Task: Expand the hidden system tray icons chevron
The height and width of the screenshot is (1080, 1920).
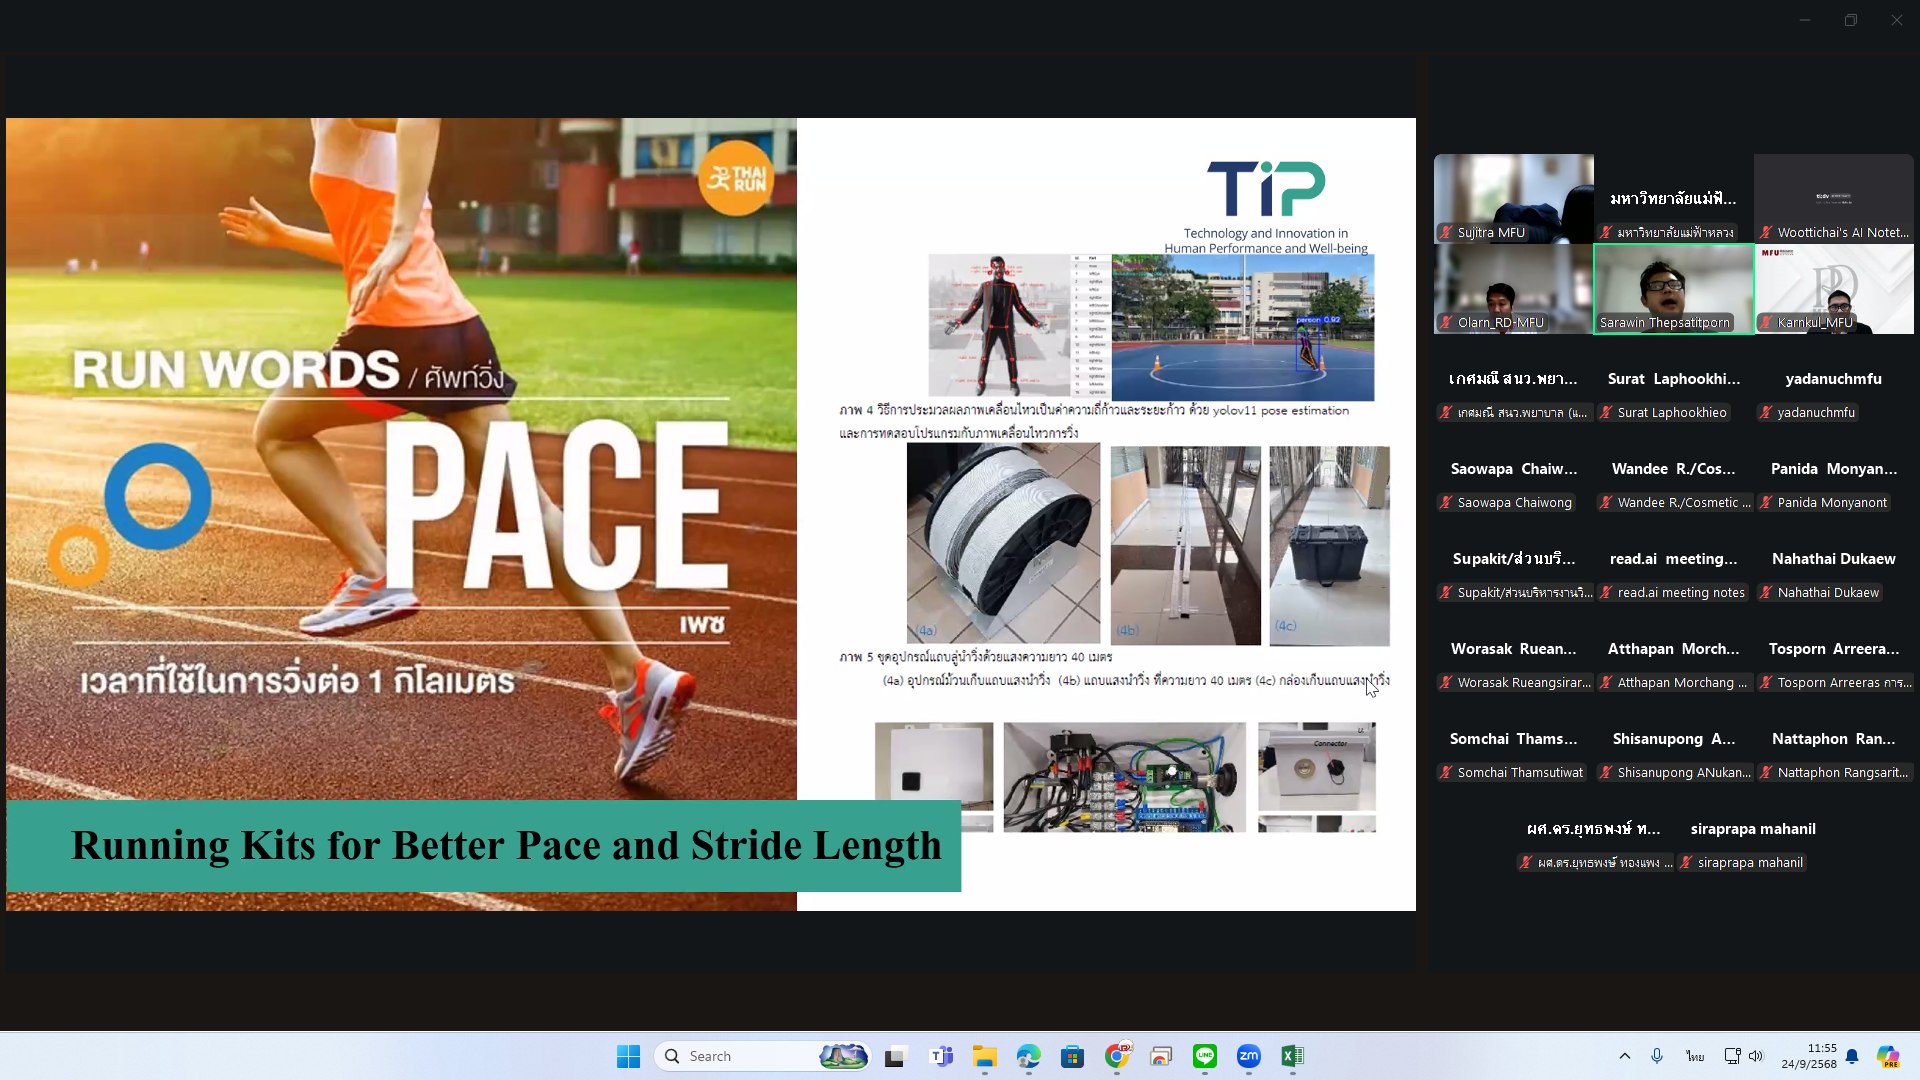Action: [x=1624, y=1056]
